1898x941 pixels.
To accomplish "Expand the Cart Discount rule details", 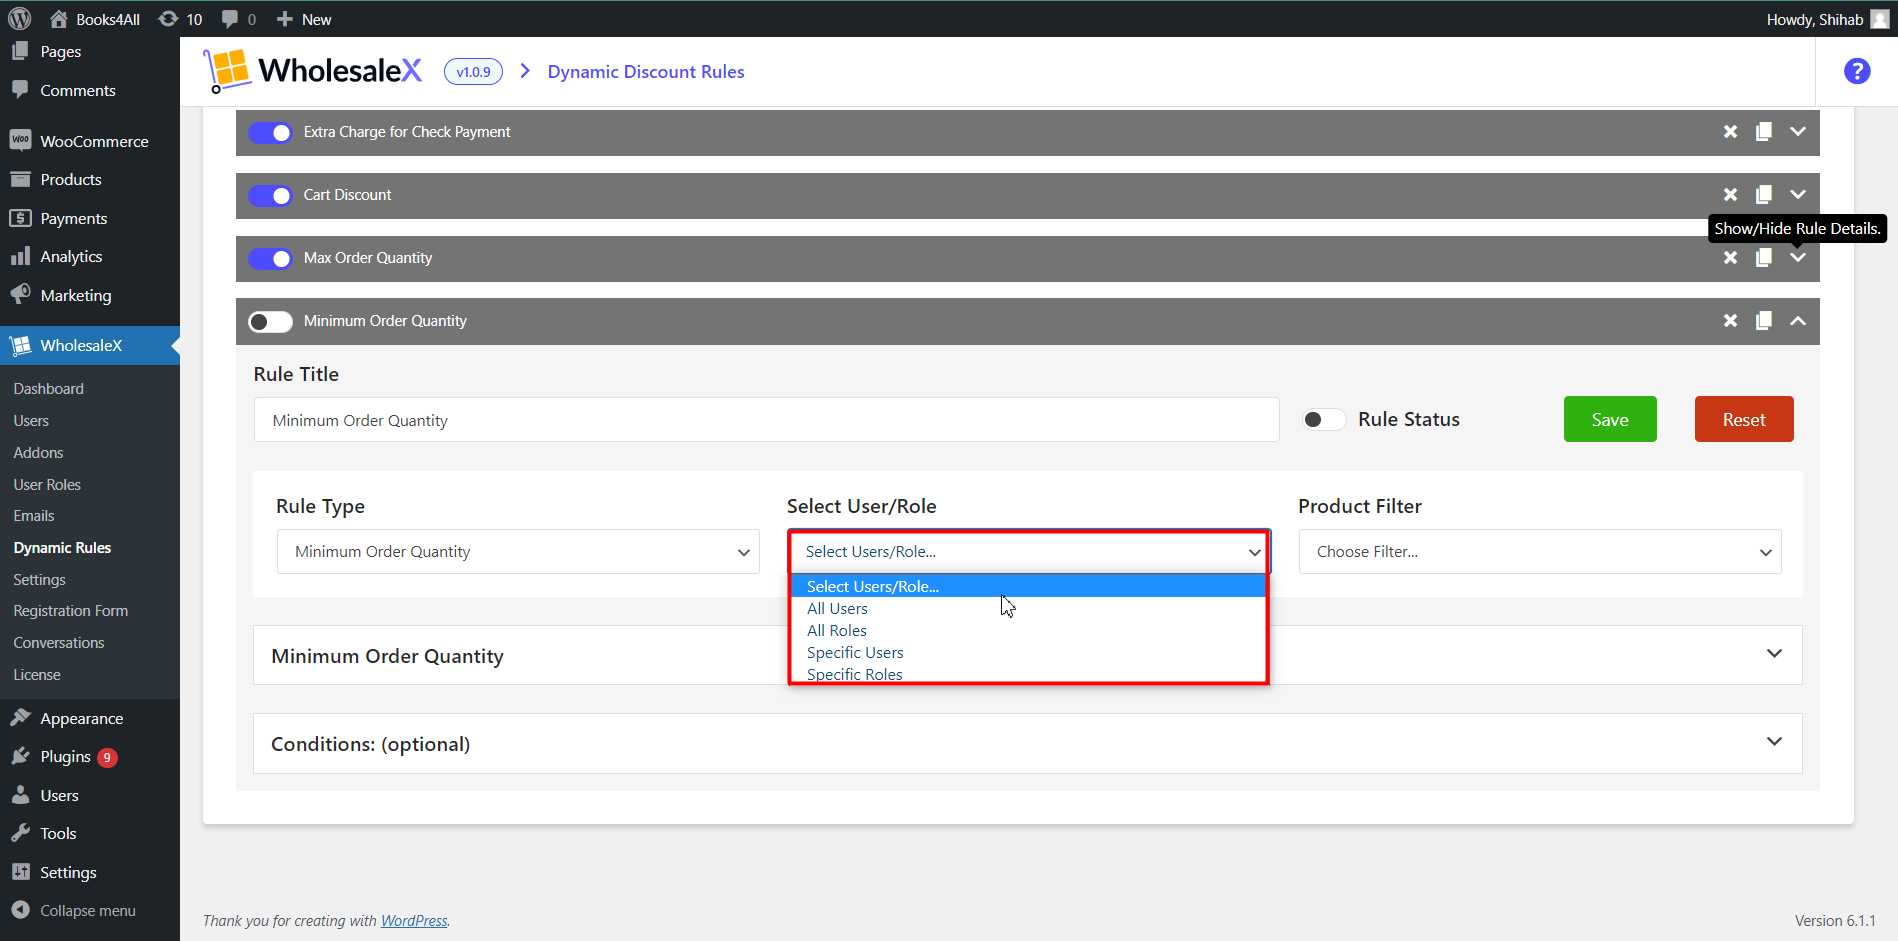I will pyautogui.click(x=1798, y=195).
